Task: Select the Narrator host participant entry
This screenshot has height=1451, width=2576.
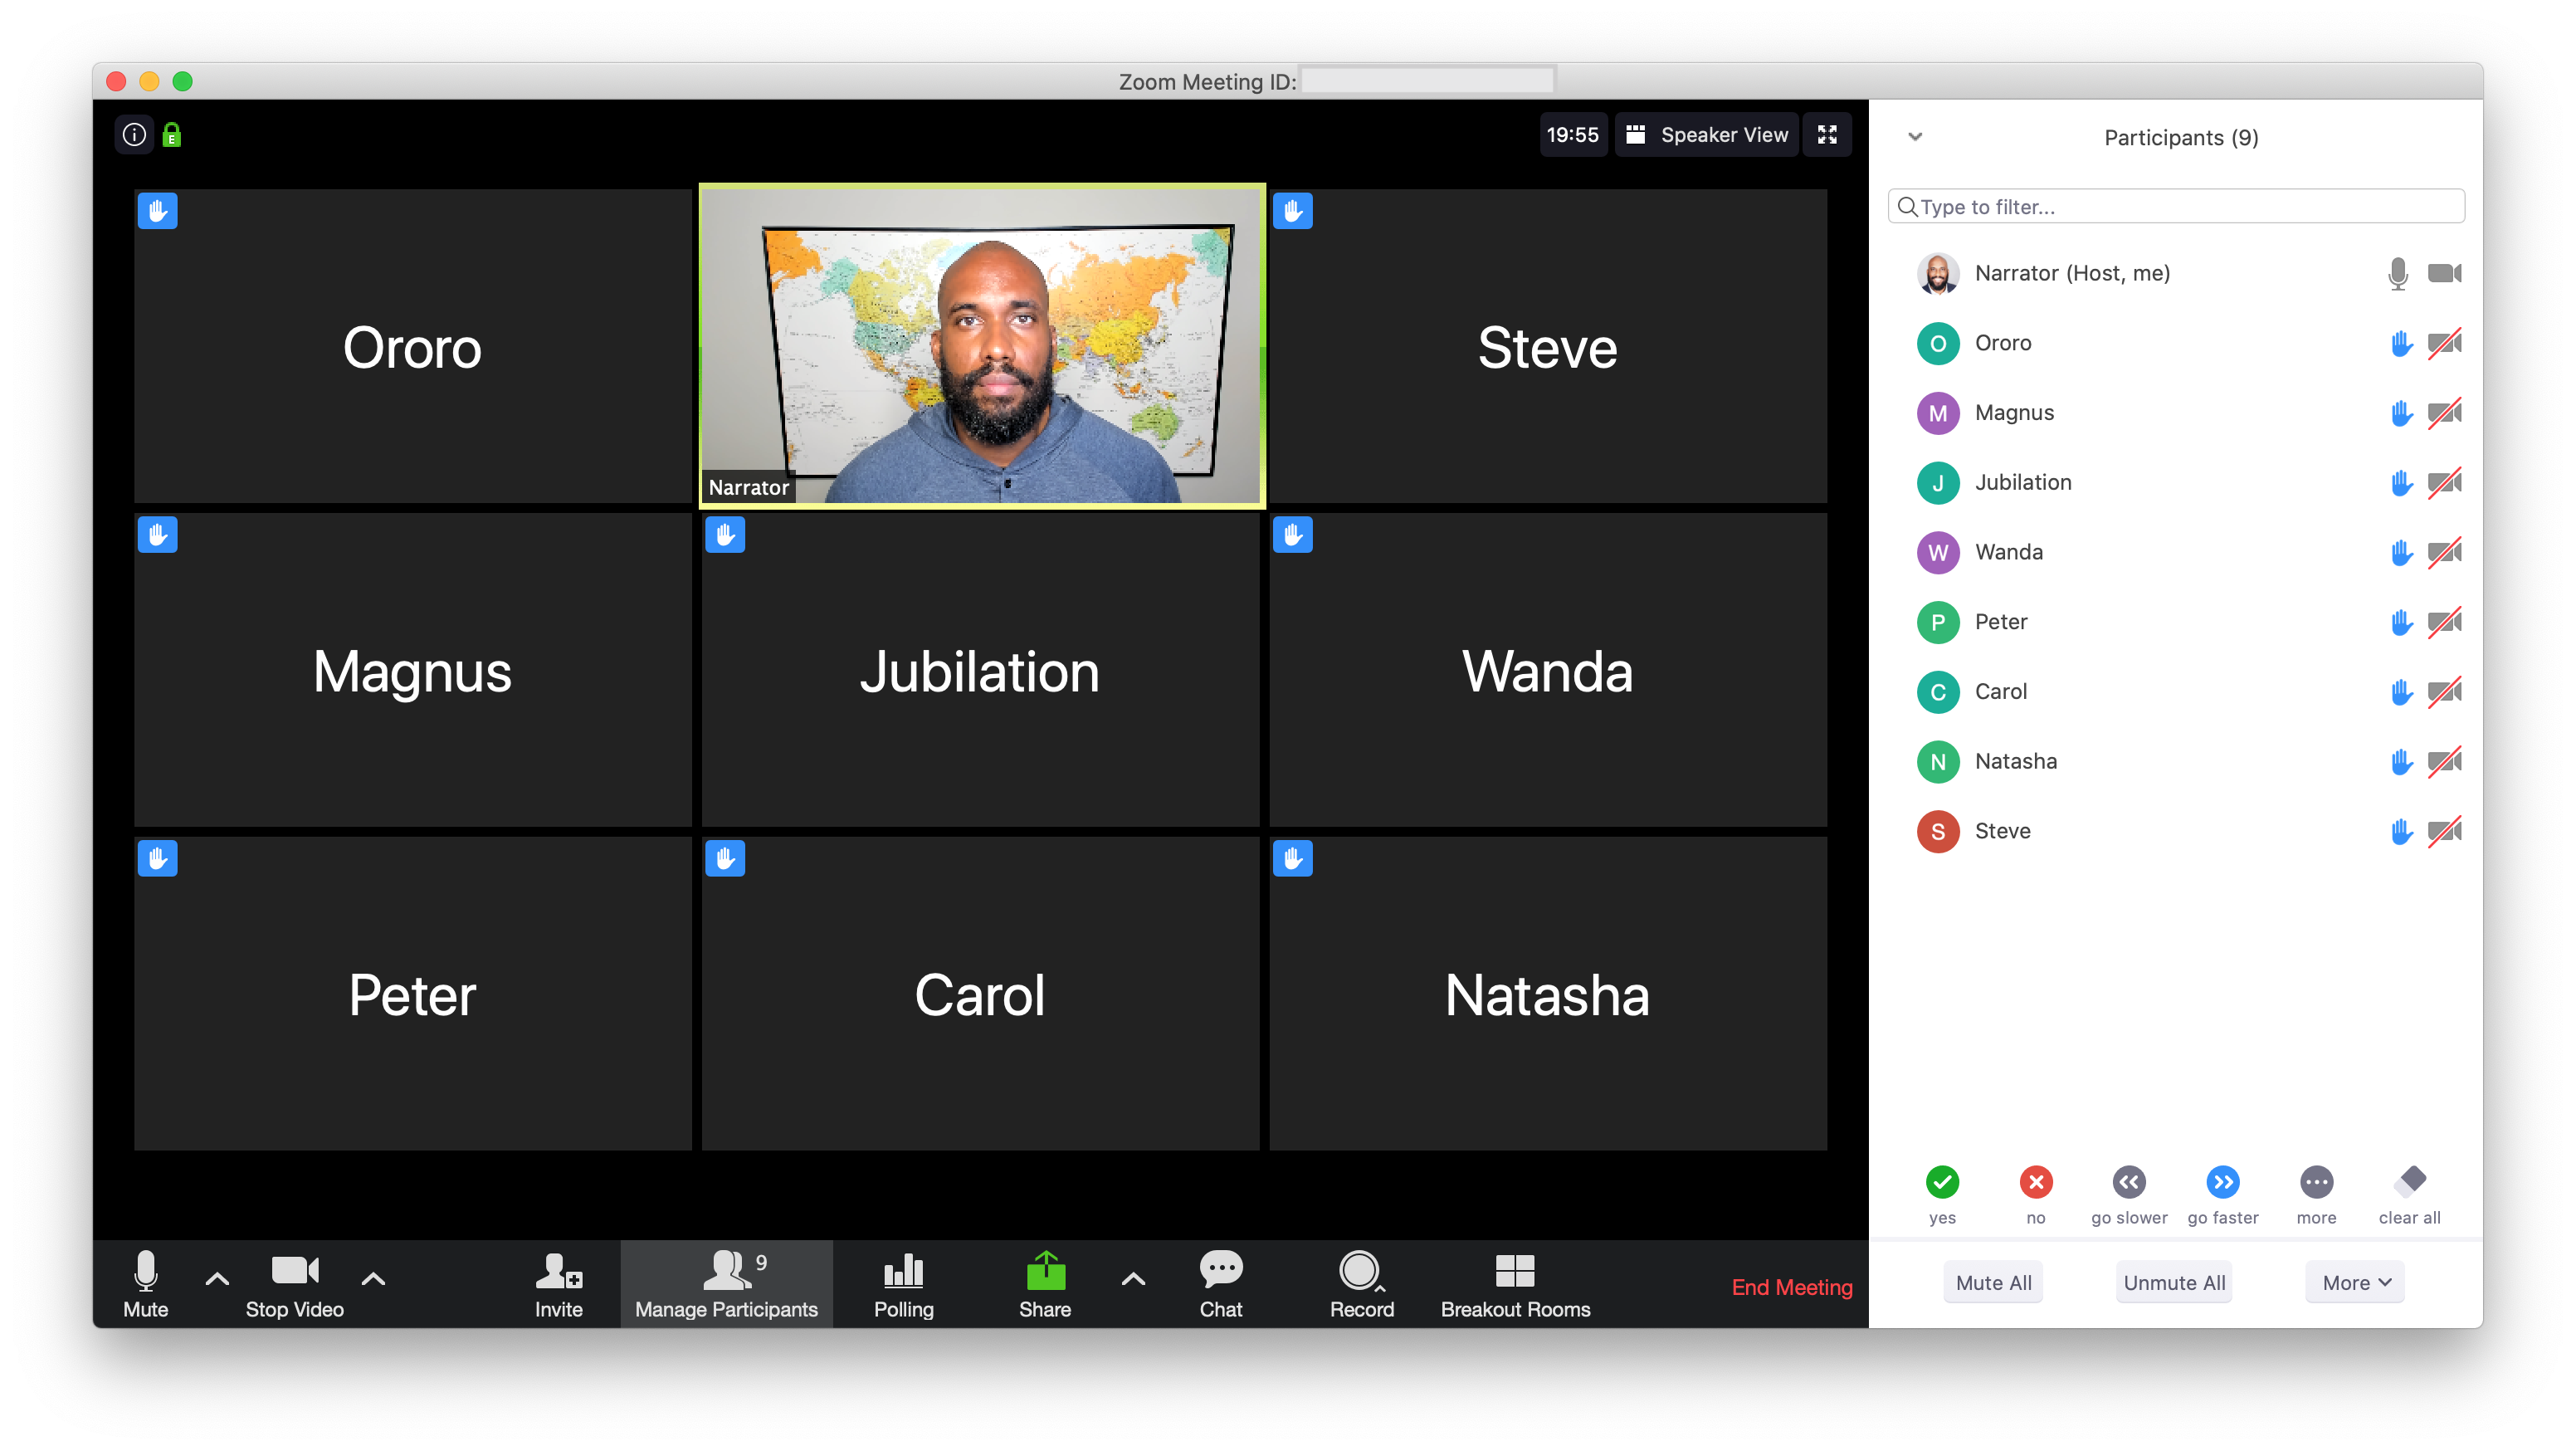Action: pos(2179,272)
